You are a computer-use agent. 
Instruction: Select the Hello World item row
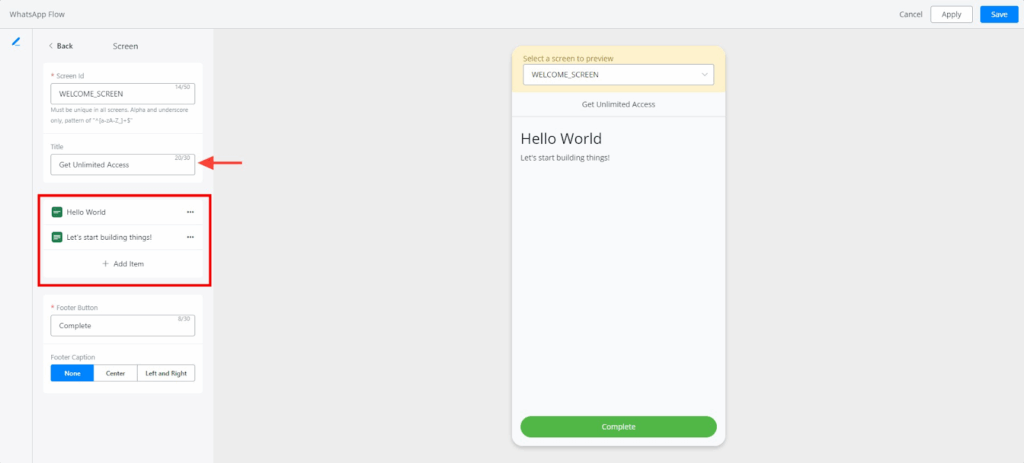pyautogui.click(x=120, y=212)
